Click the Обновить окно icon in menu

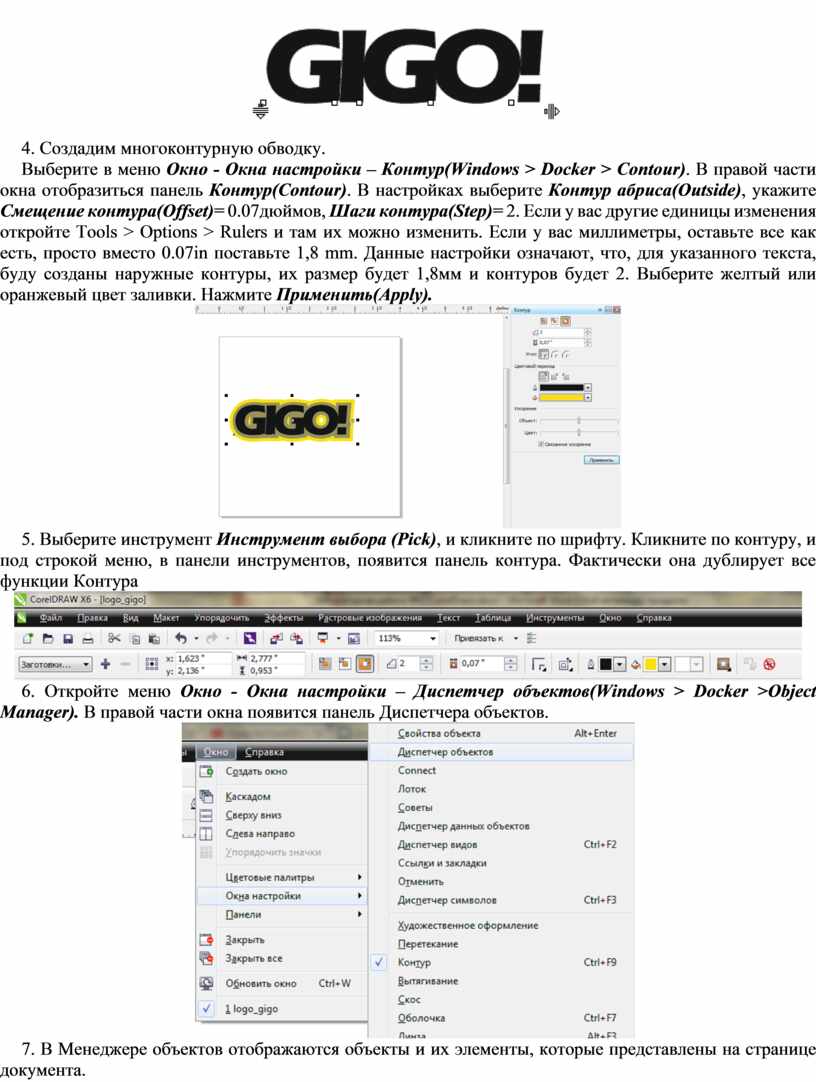tap(206, 983)
